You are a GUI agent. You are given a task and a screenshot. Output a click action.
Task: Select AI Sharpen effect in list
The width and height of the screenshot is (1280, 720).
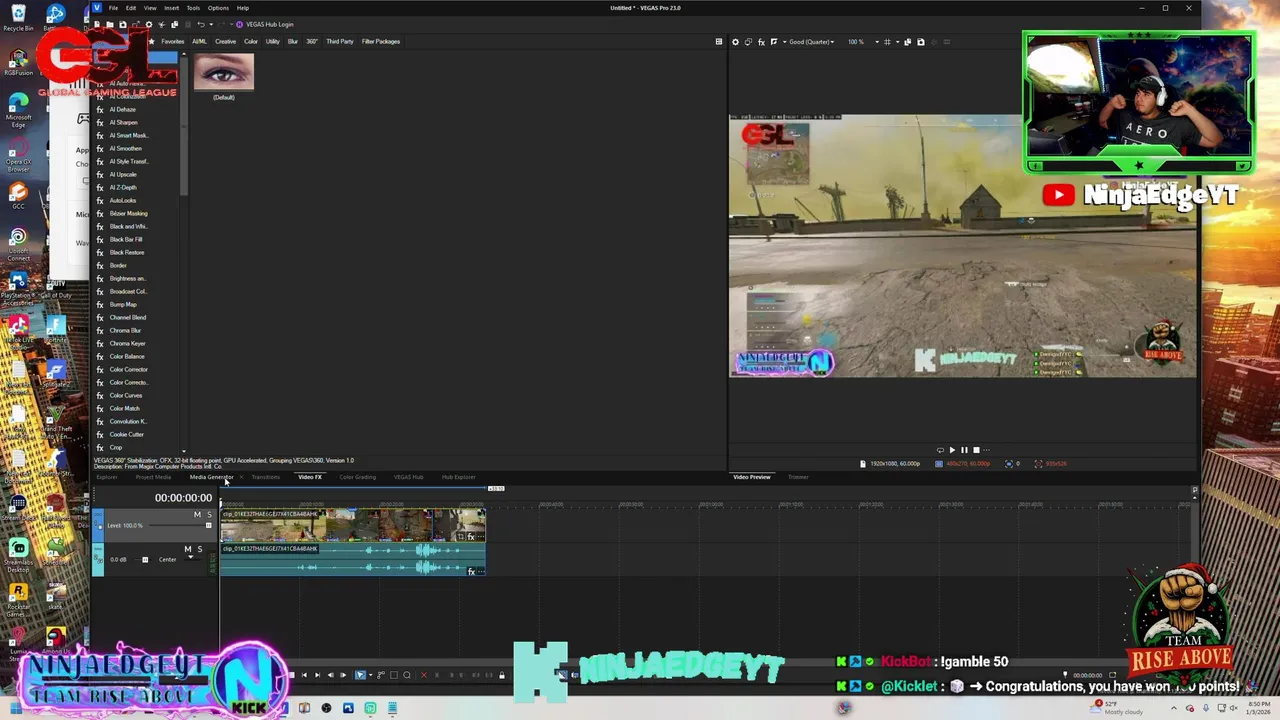coord(123,123)
